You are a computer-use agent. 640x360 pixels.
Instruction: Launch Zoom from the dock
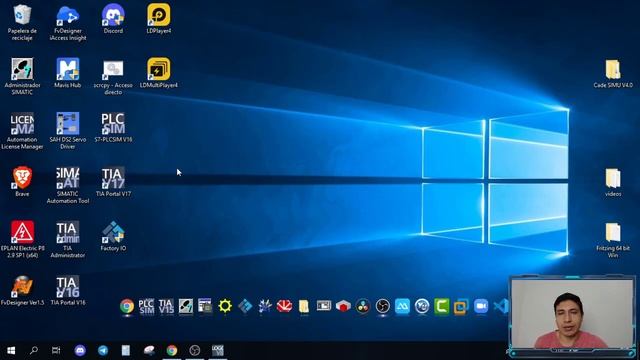pyautogui.click(x=481, y=306)
